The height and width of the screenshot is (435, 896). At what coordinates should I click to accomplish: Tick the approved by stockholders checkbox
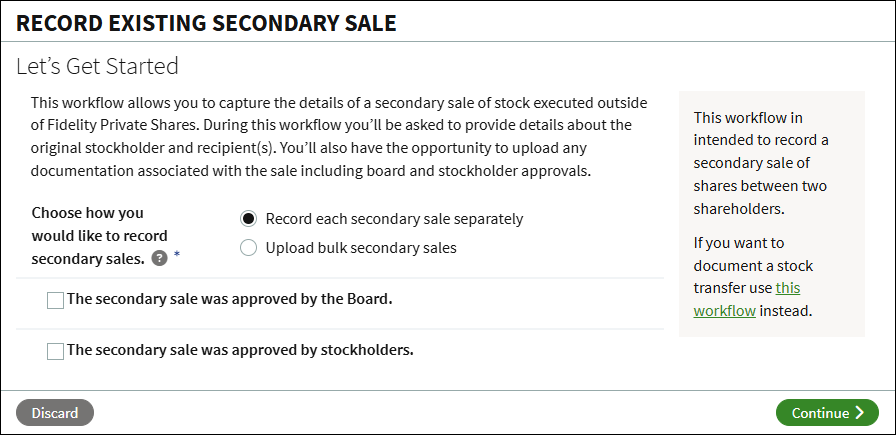click(55, 352)
